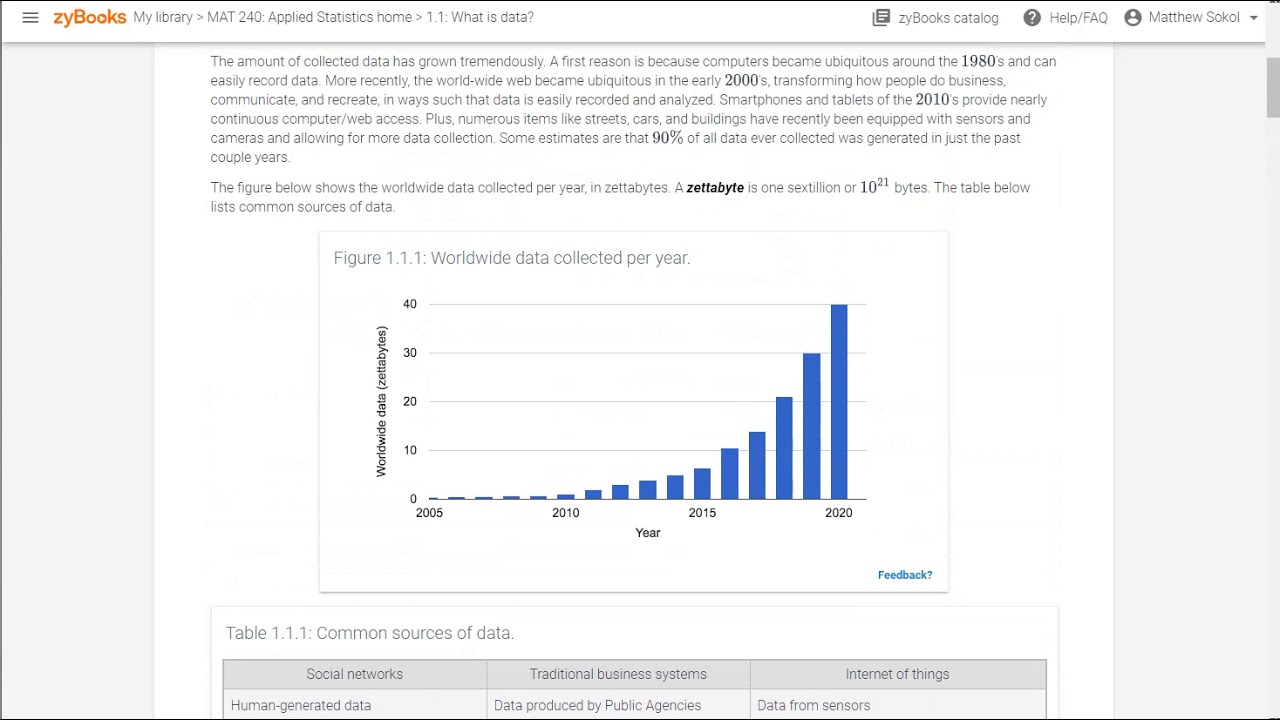Click the "Internet of things" column header

pyautogui.click(x=897, y=674)
